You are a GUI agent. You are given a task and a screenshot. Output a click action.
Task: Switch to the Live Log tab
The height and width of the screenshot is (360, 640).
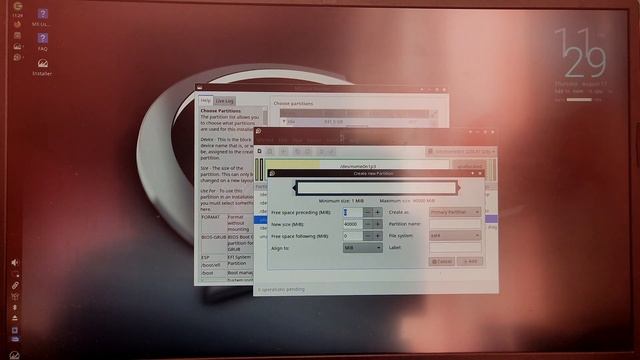[224, 101]
